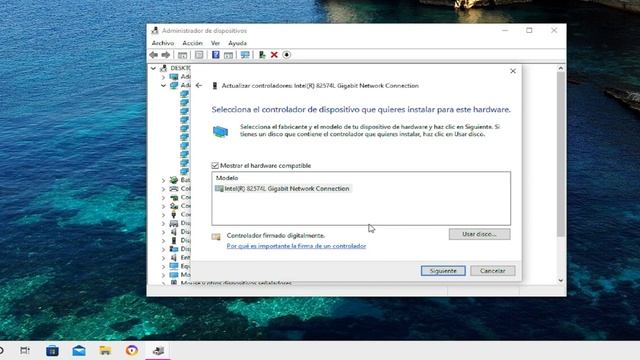640x360 pixels.
Task: Open Task View on the taskbar
Action: pyautogui.click(x=25, y=351)
